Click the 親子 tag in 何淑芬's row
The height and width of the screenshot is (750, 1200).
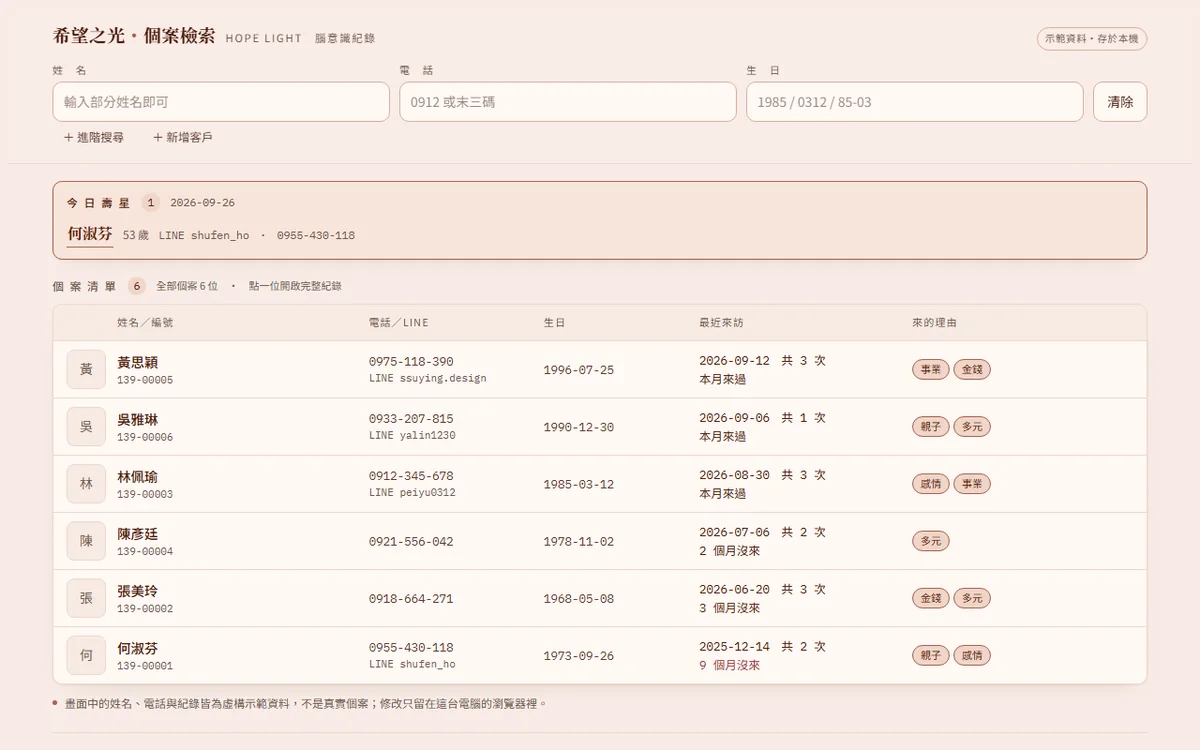click(x=931, y=655)
